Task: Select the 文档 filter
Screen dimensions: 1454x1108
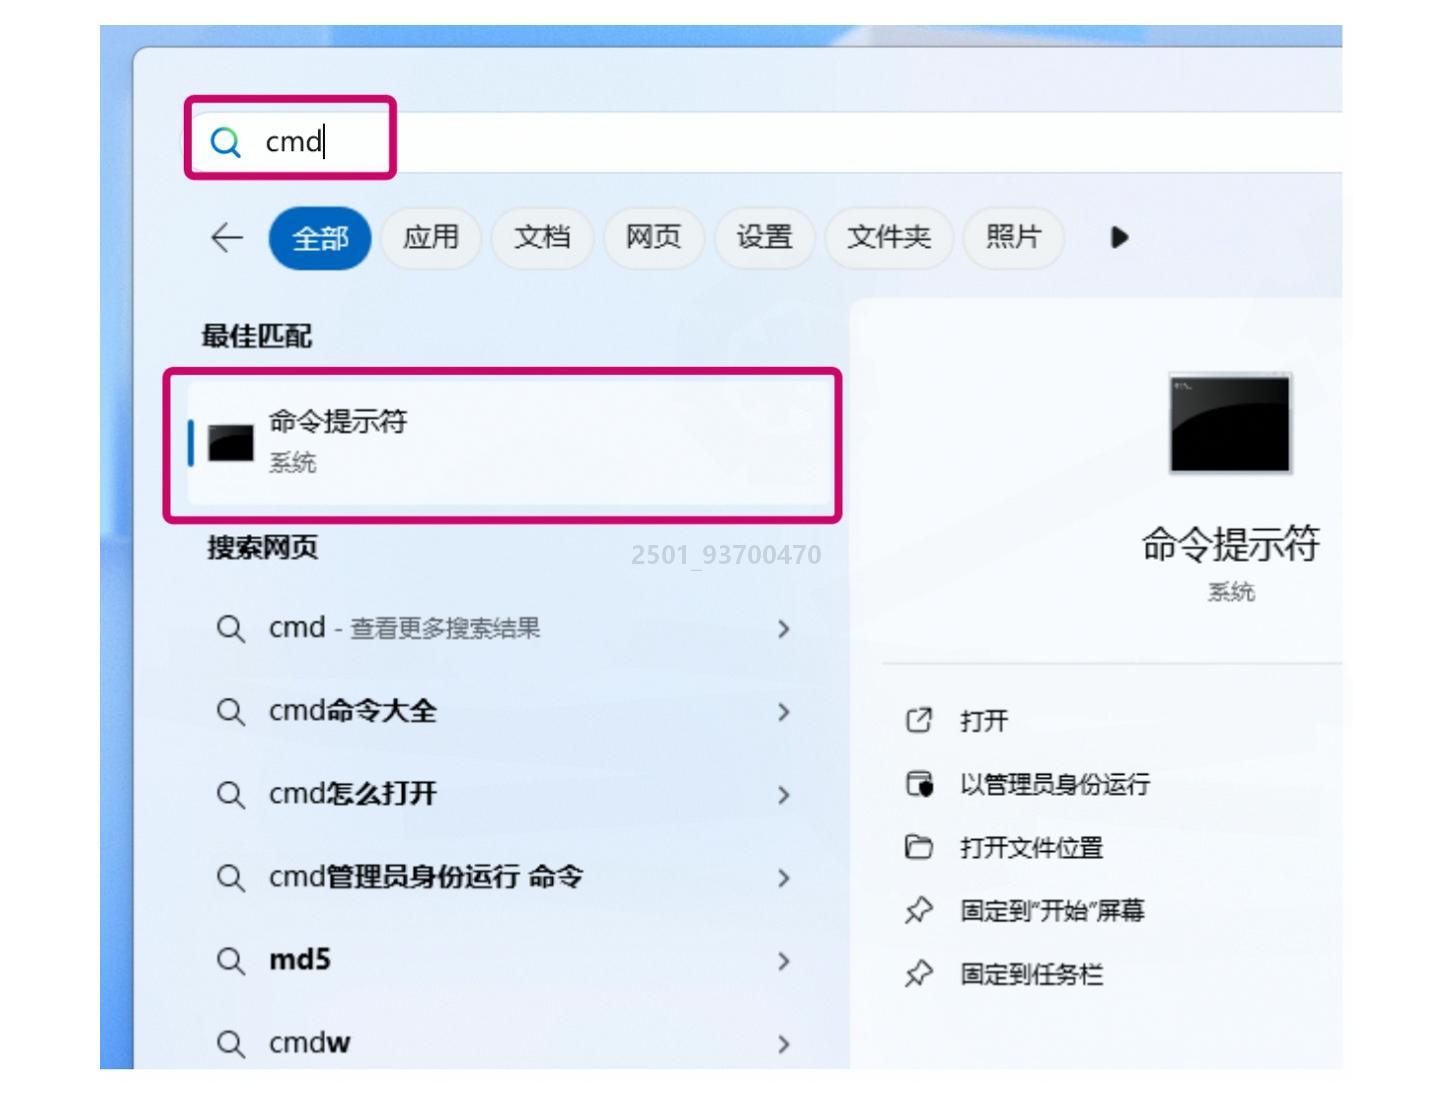Action: (x=544, y=238)
